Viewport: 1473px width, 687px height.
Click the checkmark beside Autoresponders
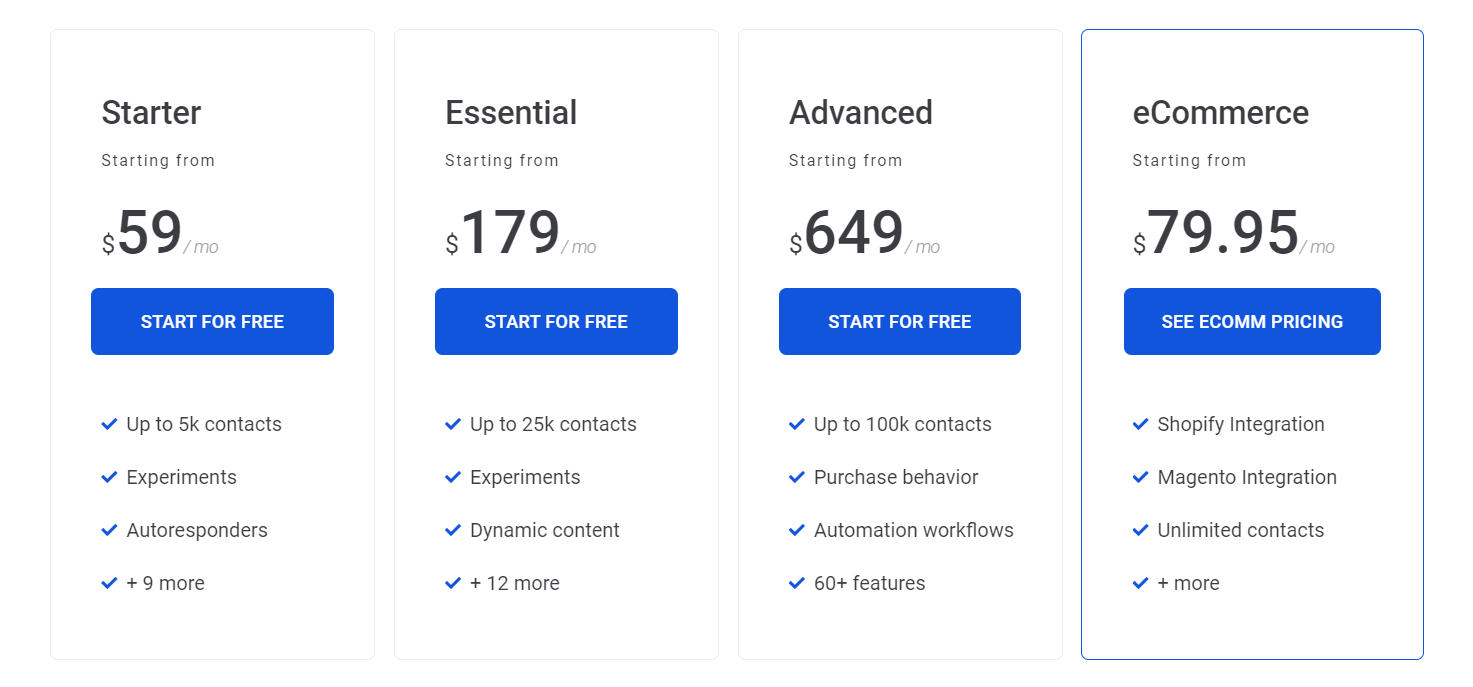point(109,530)
